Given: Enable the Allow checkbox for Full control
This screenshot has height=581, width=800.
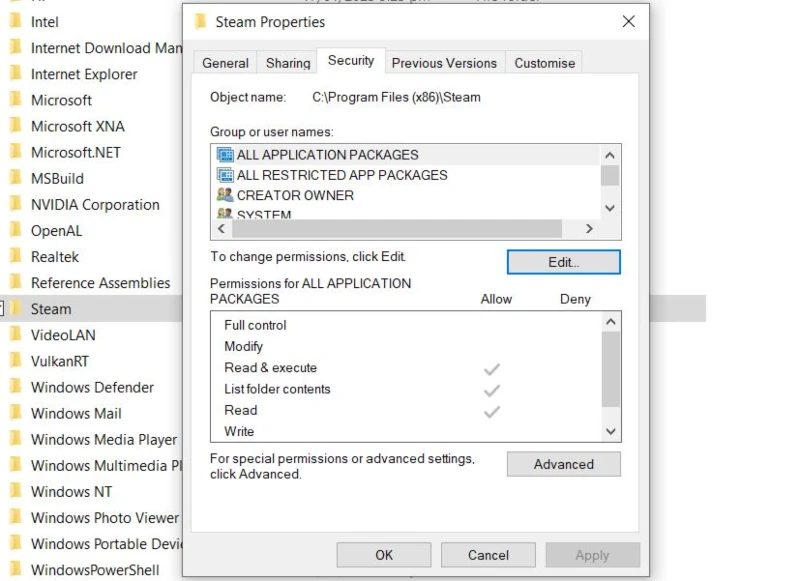Looking at the screenshot, I should [491, 324].
